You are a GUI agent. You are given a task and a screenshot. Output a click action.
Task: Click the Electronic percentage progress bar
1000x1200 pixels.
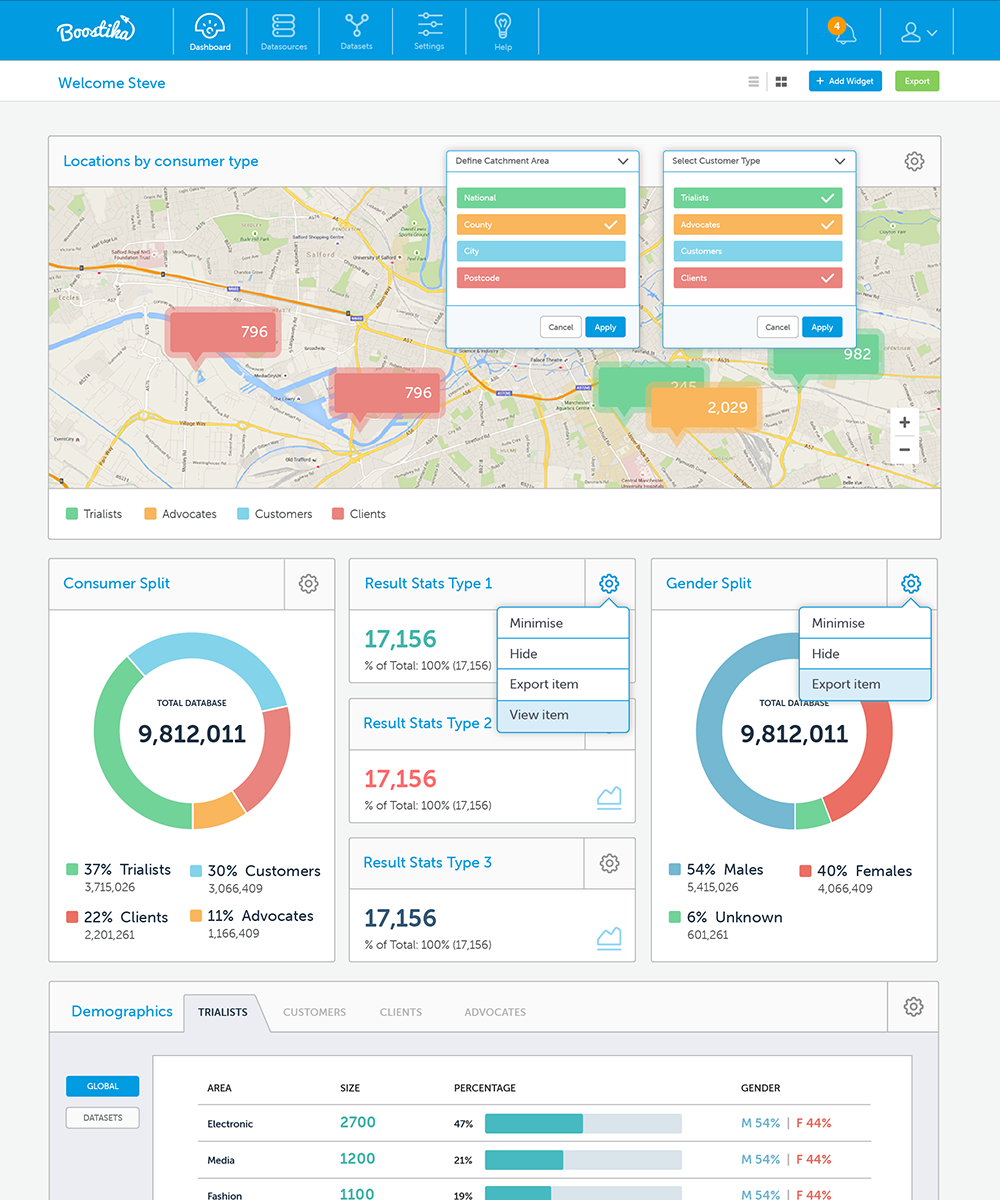(x=583, y=1124)
